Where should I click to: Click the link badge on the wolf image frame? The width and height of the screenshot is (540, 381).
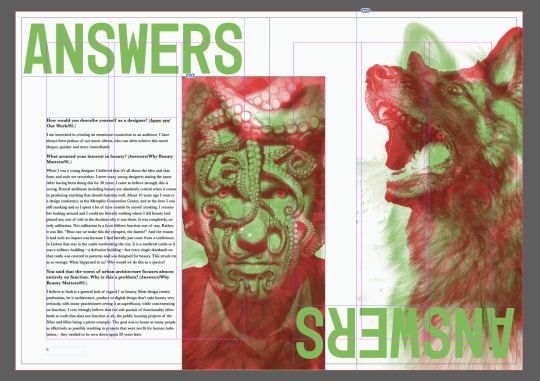point(365,11)
